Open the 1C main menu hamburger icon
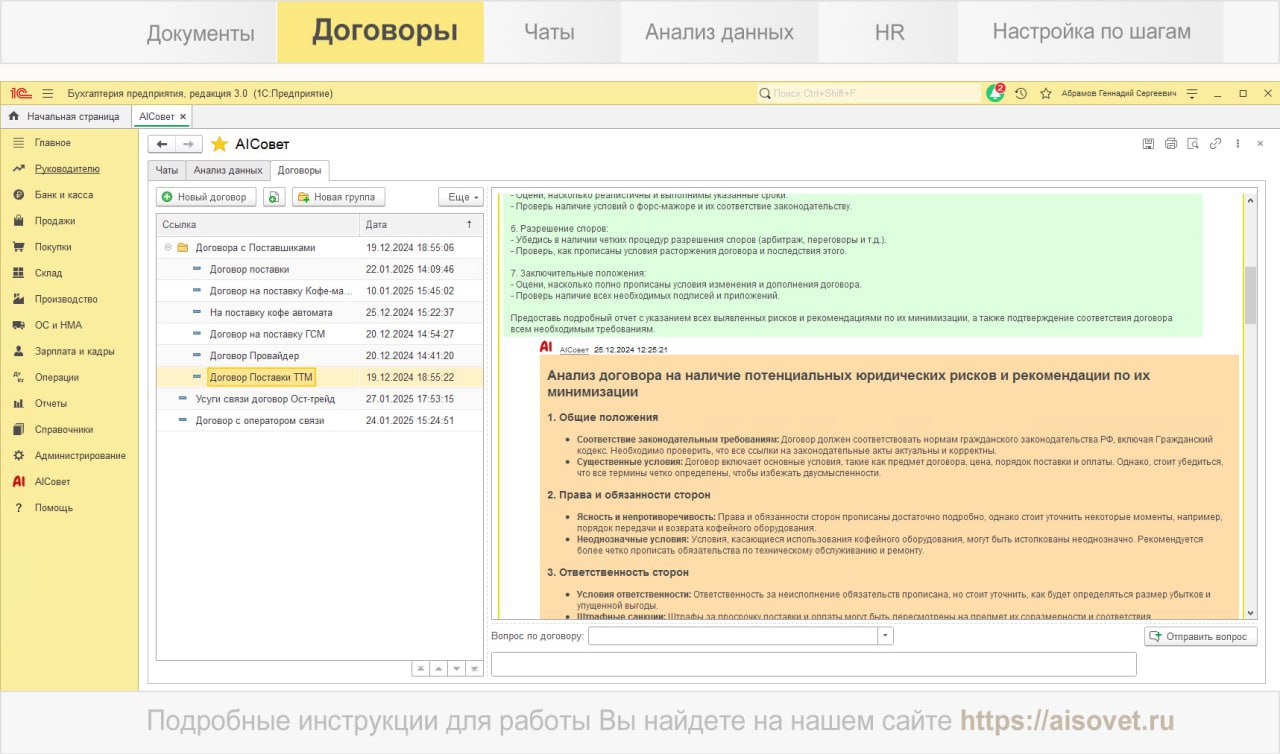Image resolution: width=1280 pixels, height=754 pixels. (47, 93)
